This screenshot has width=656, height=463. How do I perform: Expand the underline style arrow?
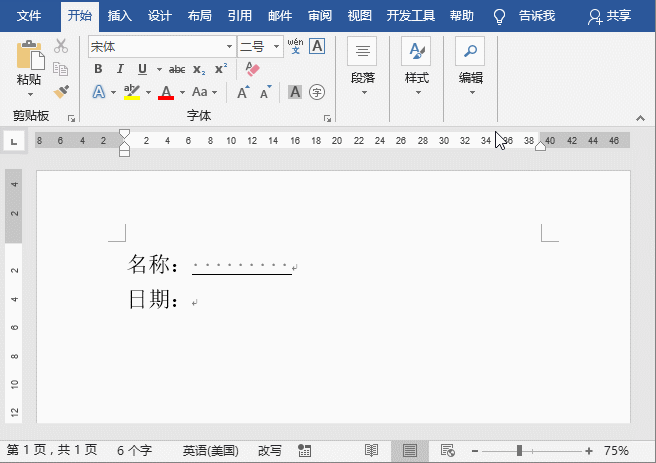point(159,69)
